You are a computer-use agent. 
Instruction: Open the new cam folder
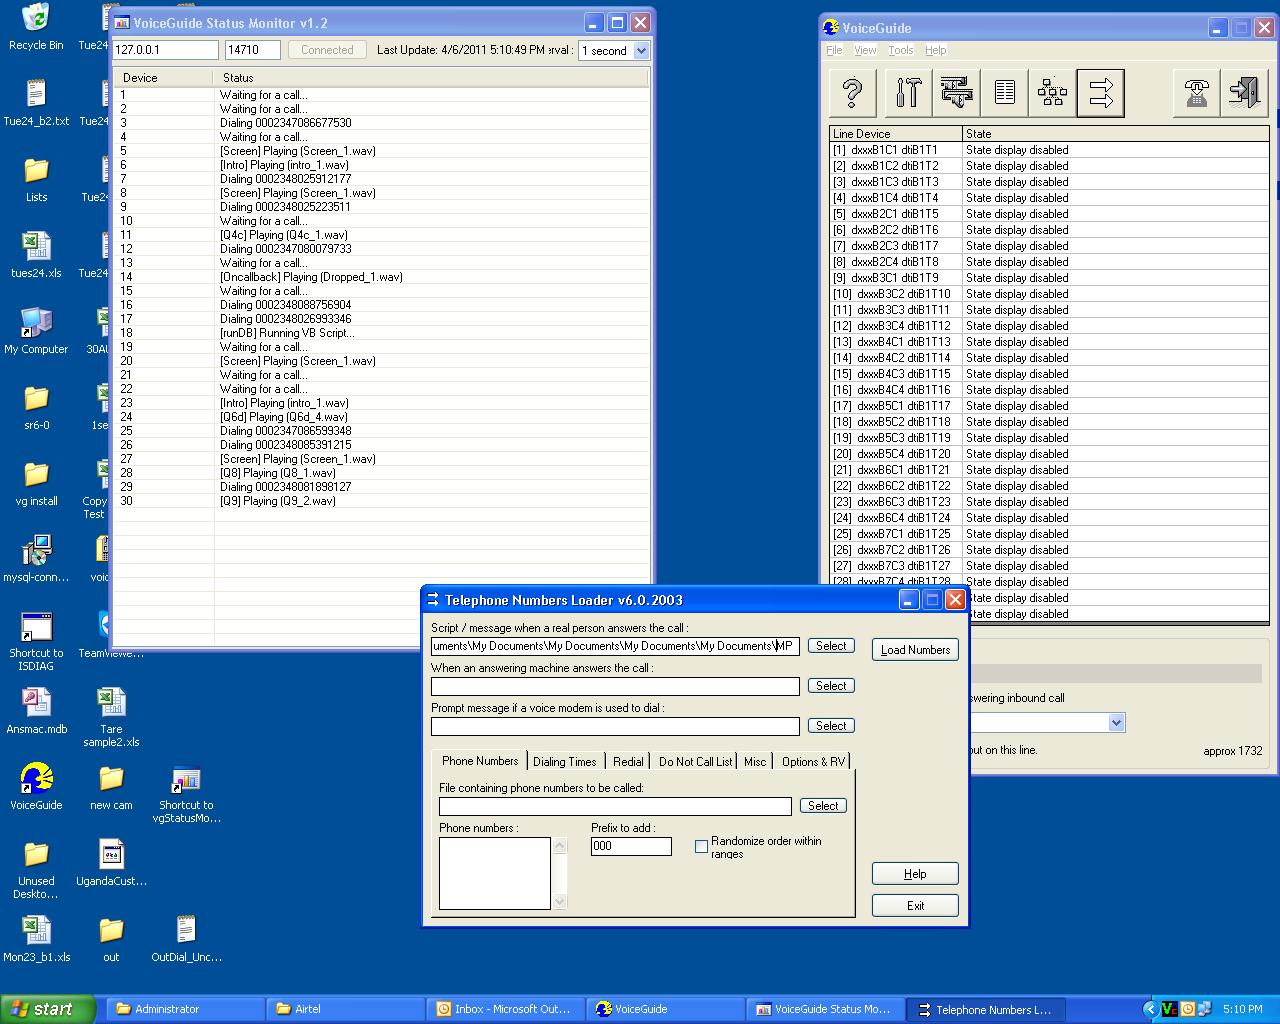(111, 787)
